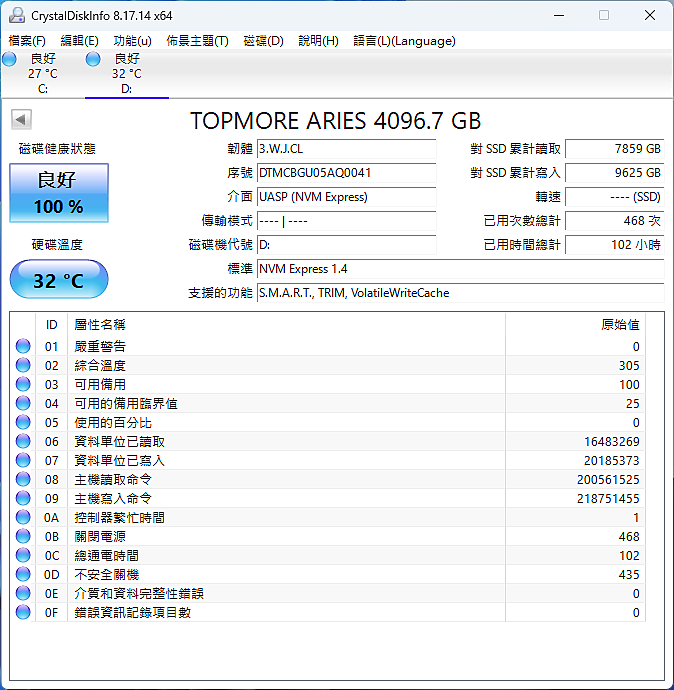Click the raw value 16483269

click(612, 441)
